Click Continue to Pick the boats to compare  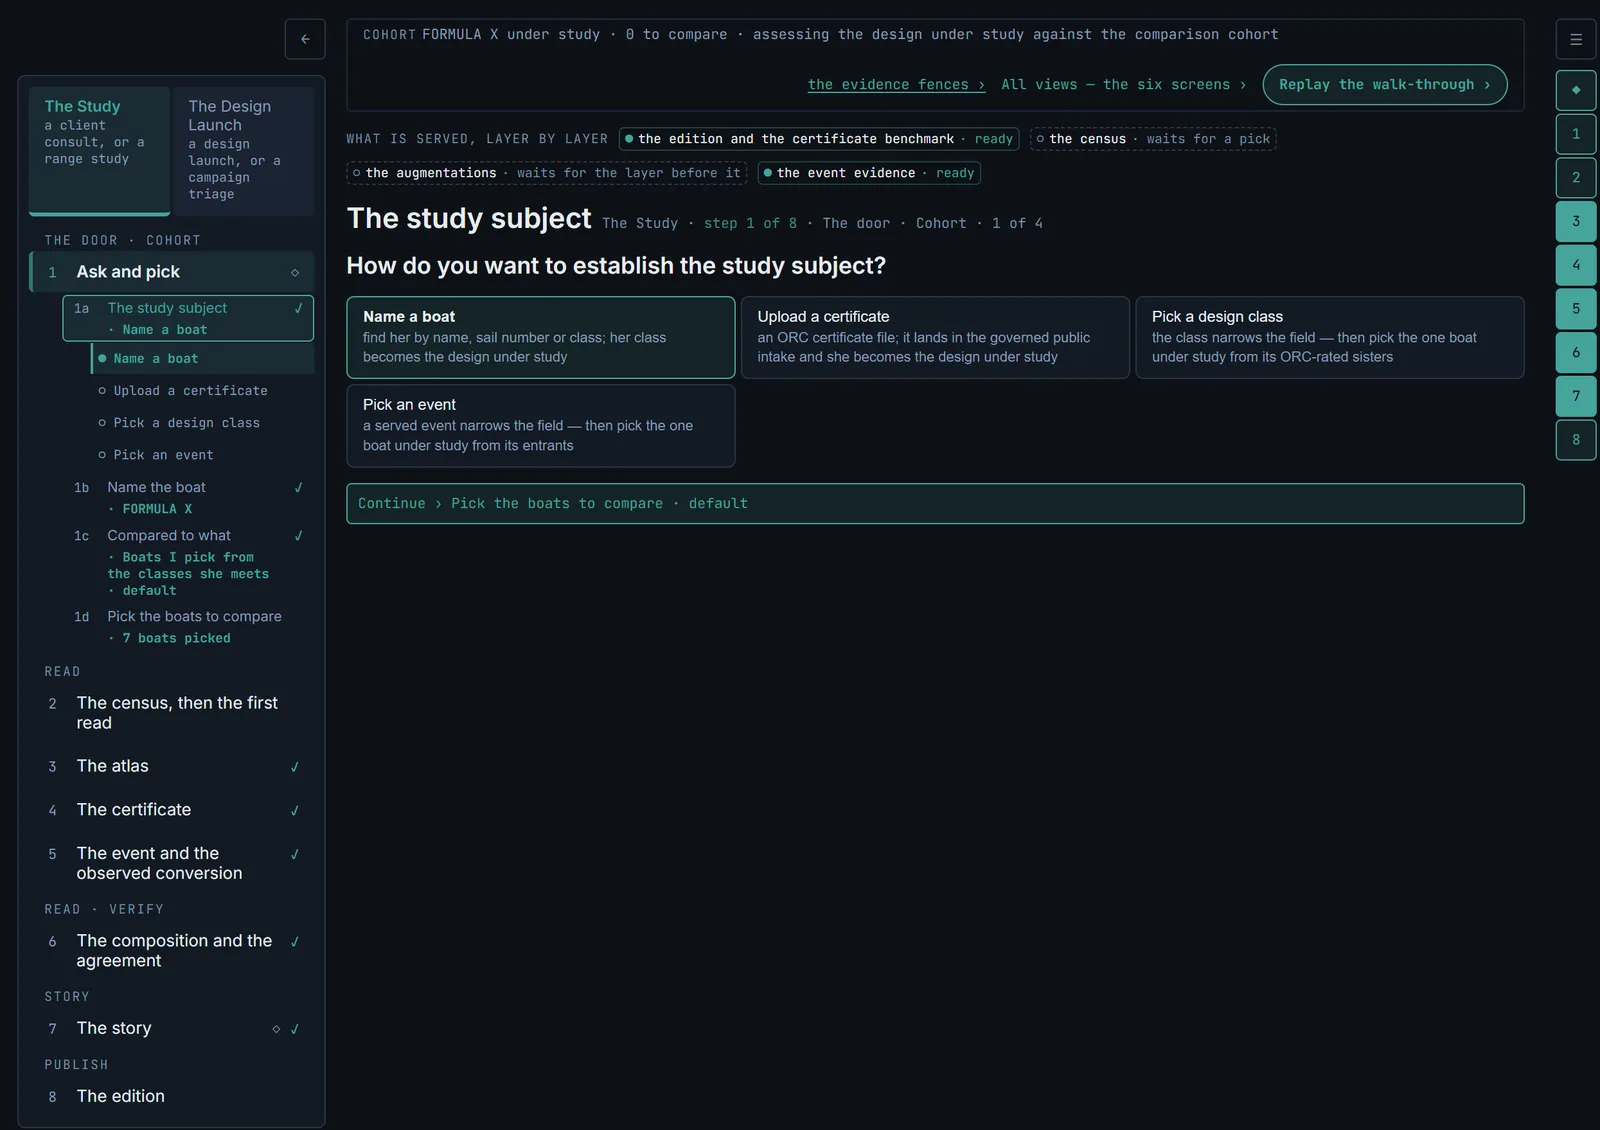(935, 504)
